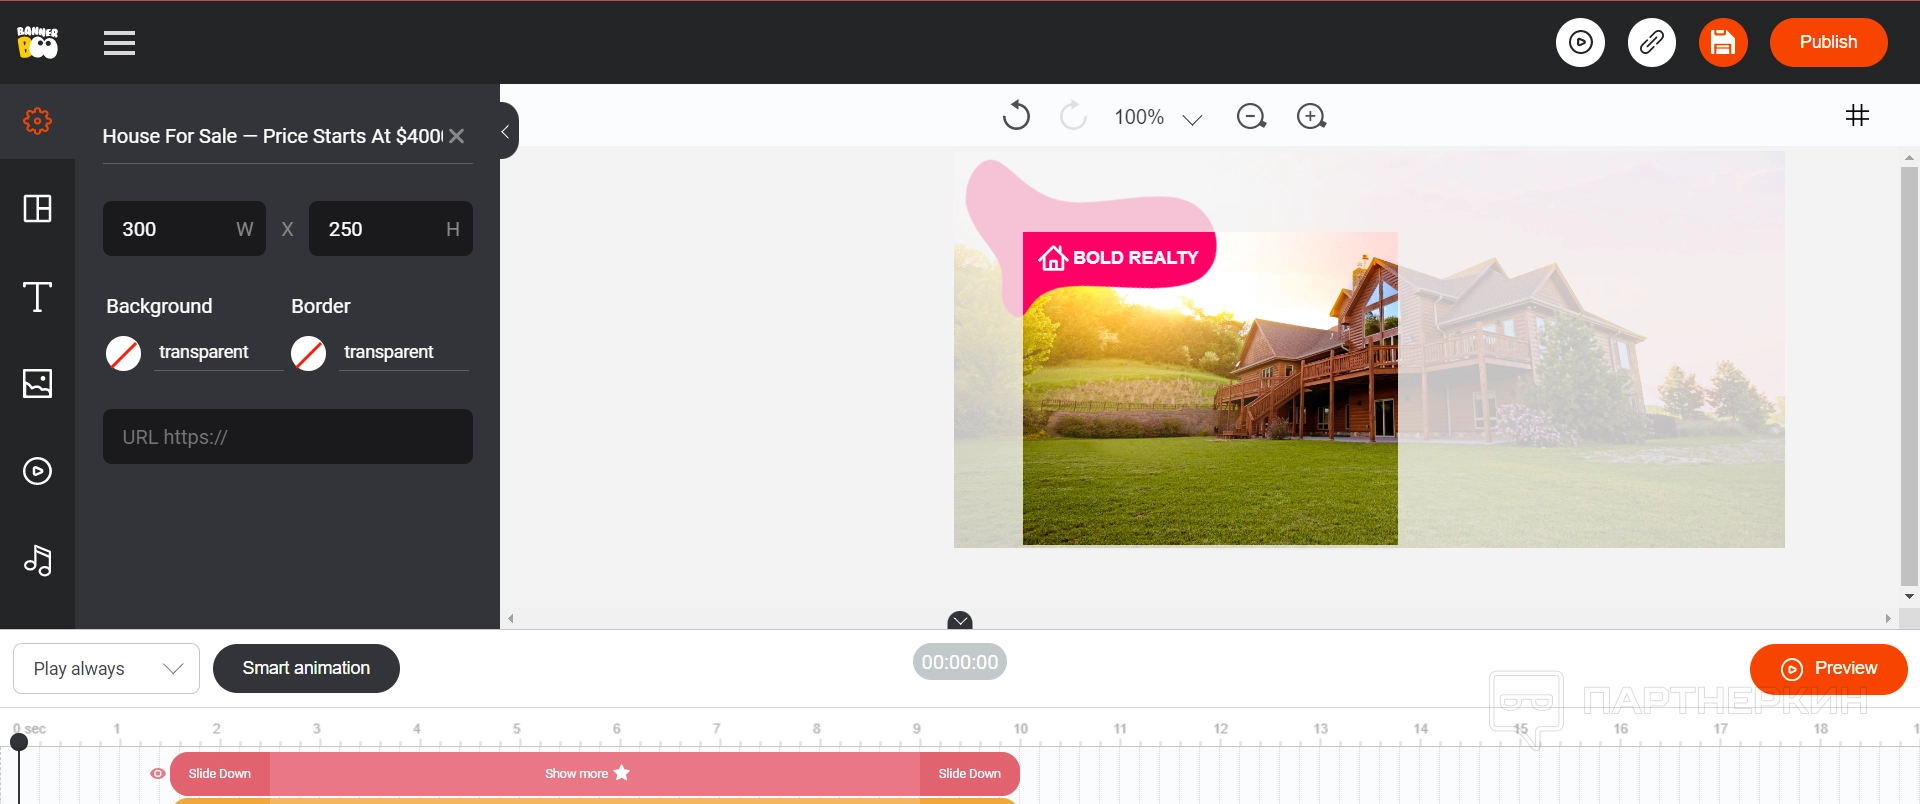Click the width field showing 300
This screenshot has width=1920, height=804.
click(x=184, y=229)
